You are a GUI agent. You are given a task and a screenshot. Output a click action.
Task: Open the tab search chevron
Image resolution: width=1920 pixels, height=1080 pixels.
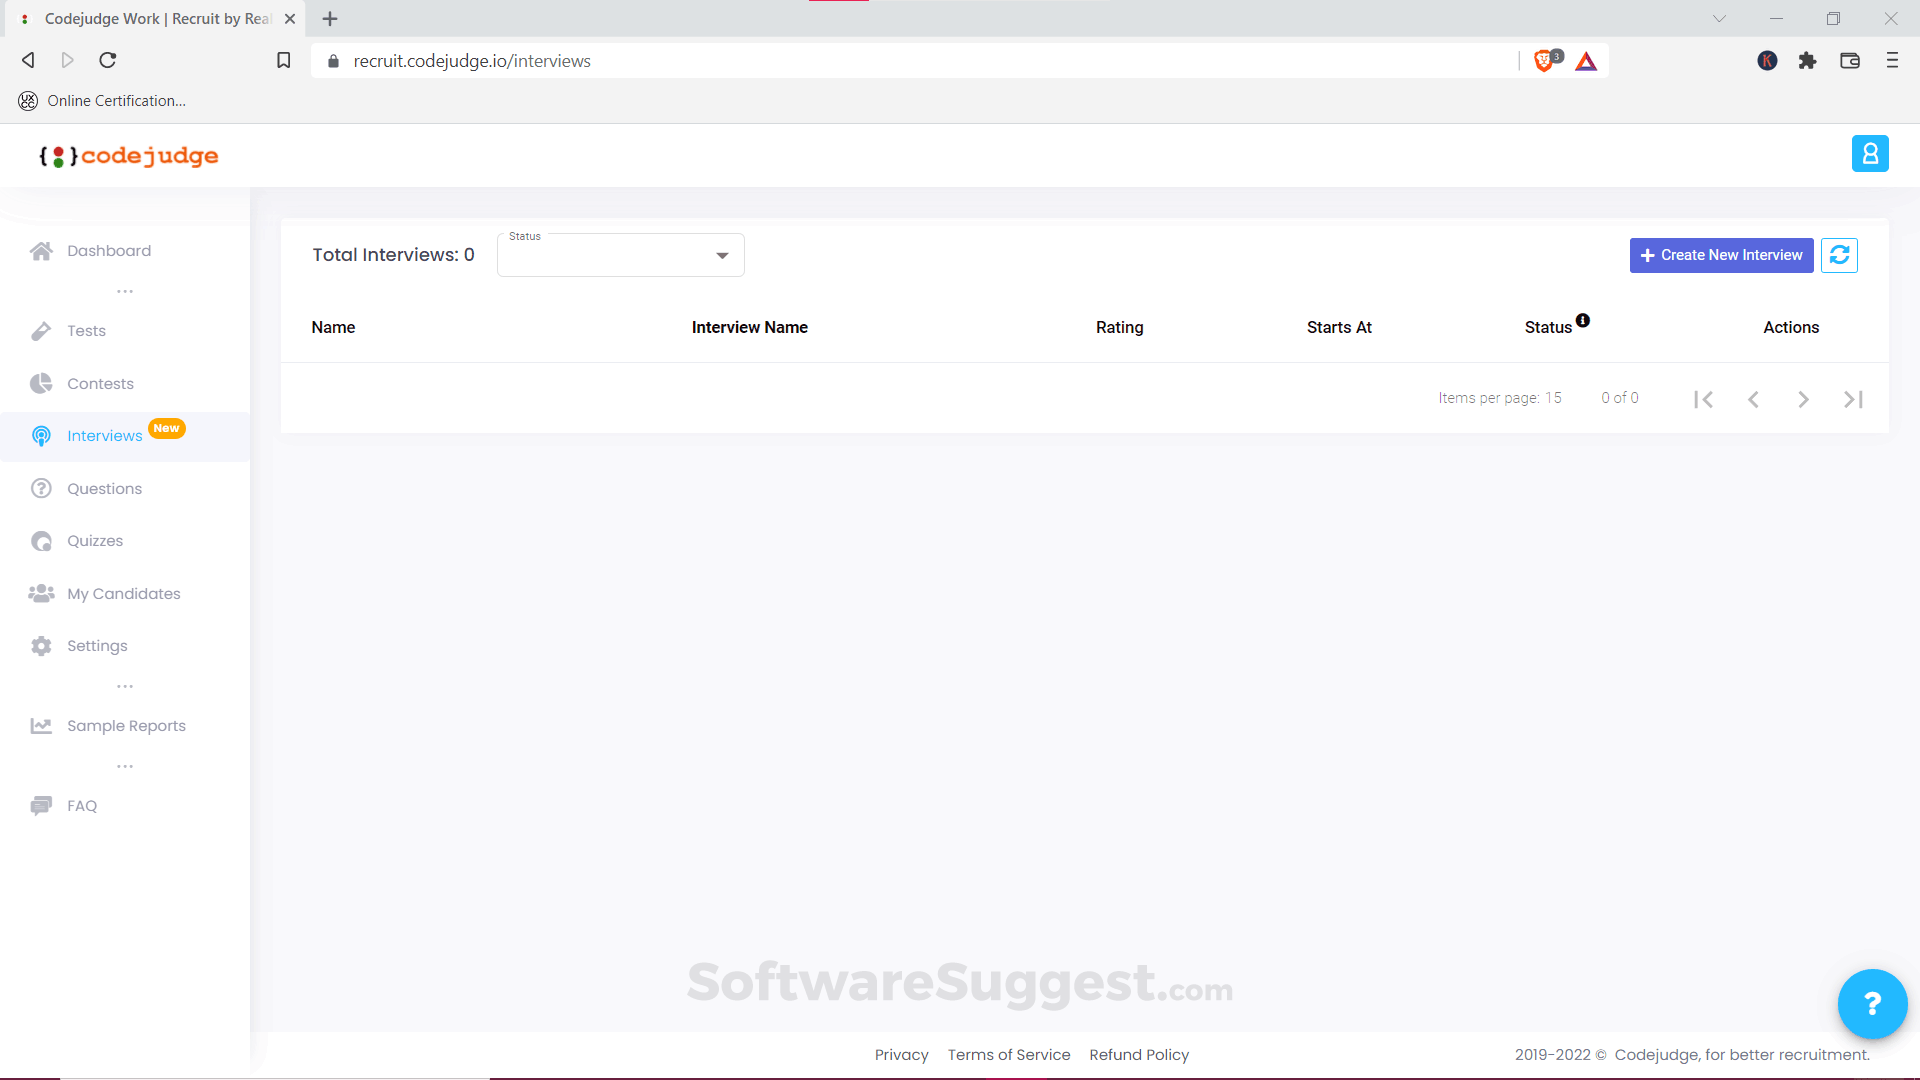pos(1719,18)
